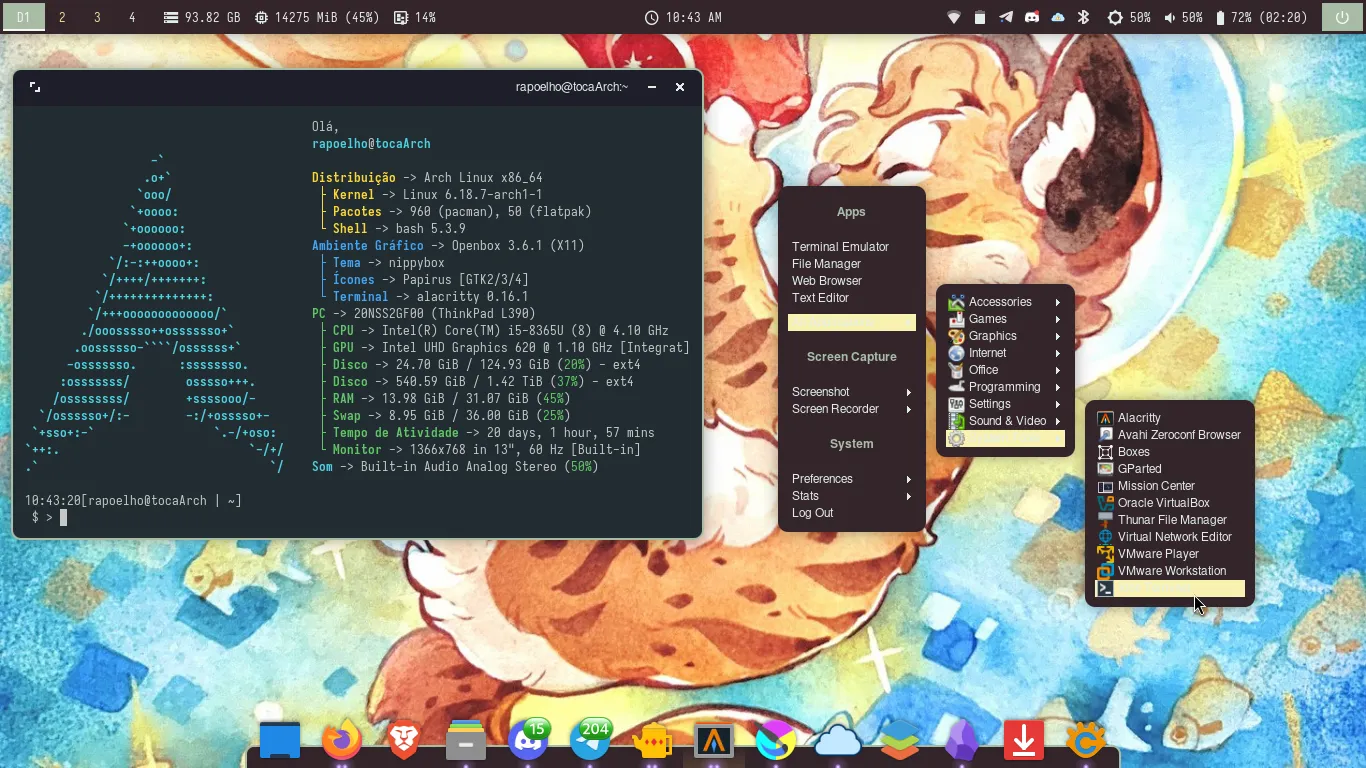
Task: Open Telegram dock icon with 204 badge
Action: [x=591, y=741]
